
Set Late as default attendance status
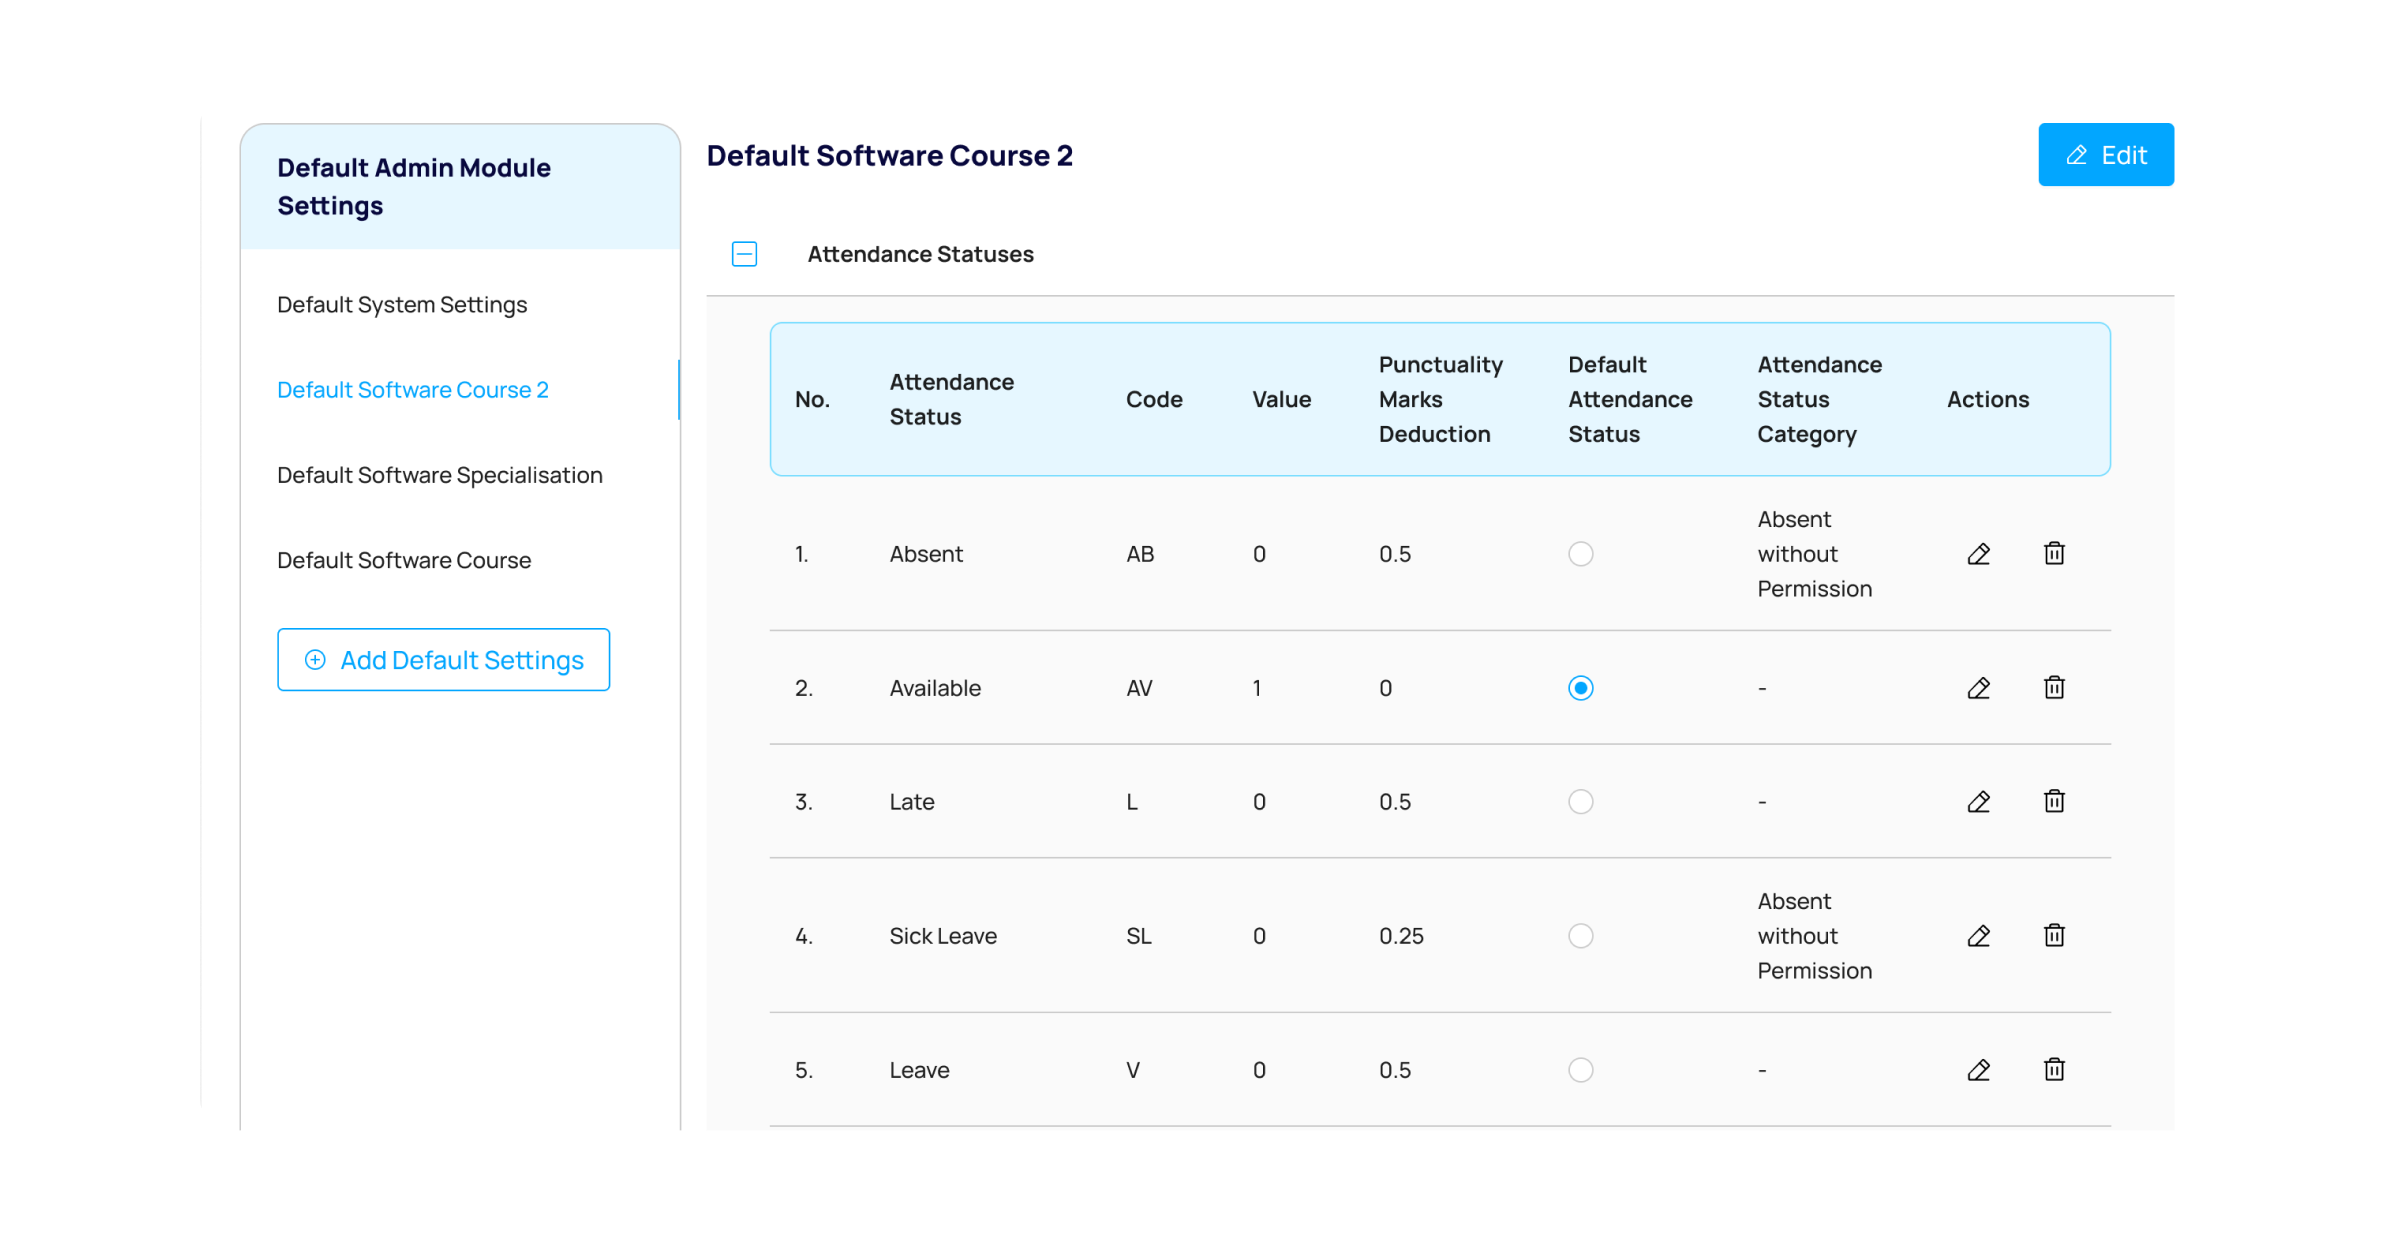(x=1580, y=802)
